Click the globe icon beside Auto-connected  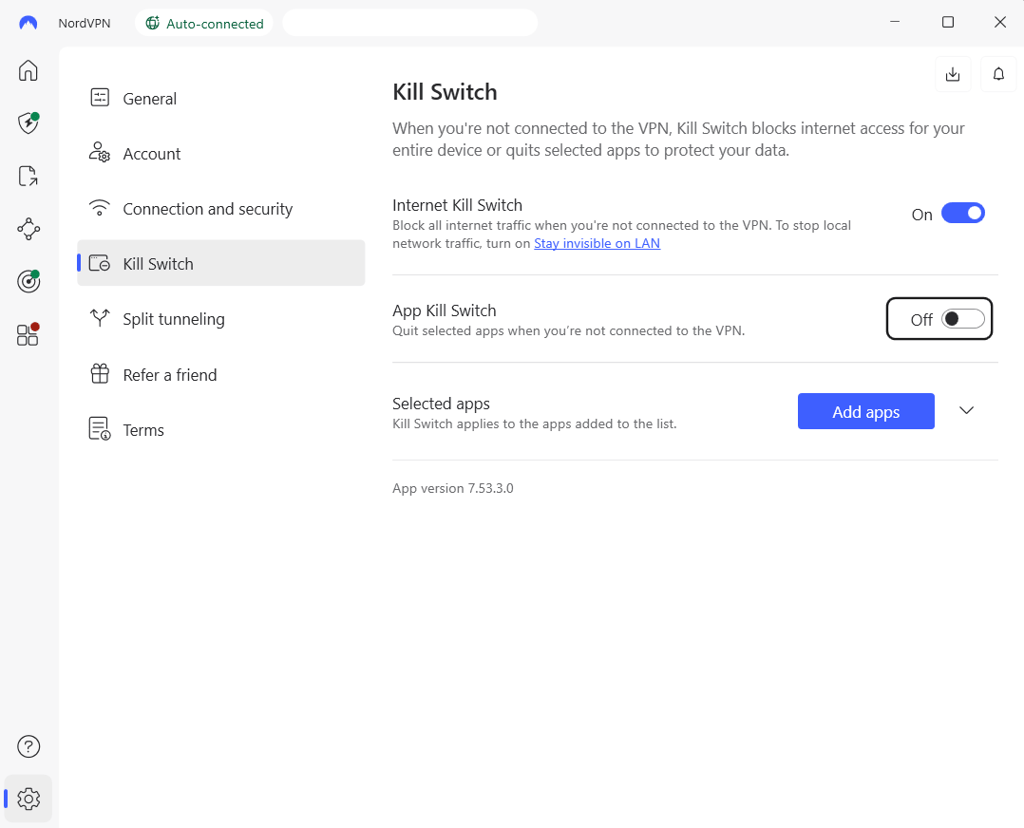pyautogui.click(x=152, y=24)
